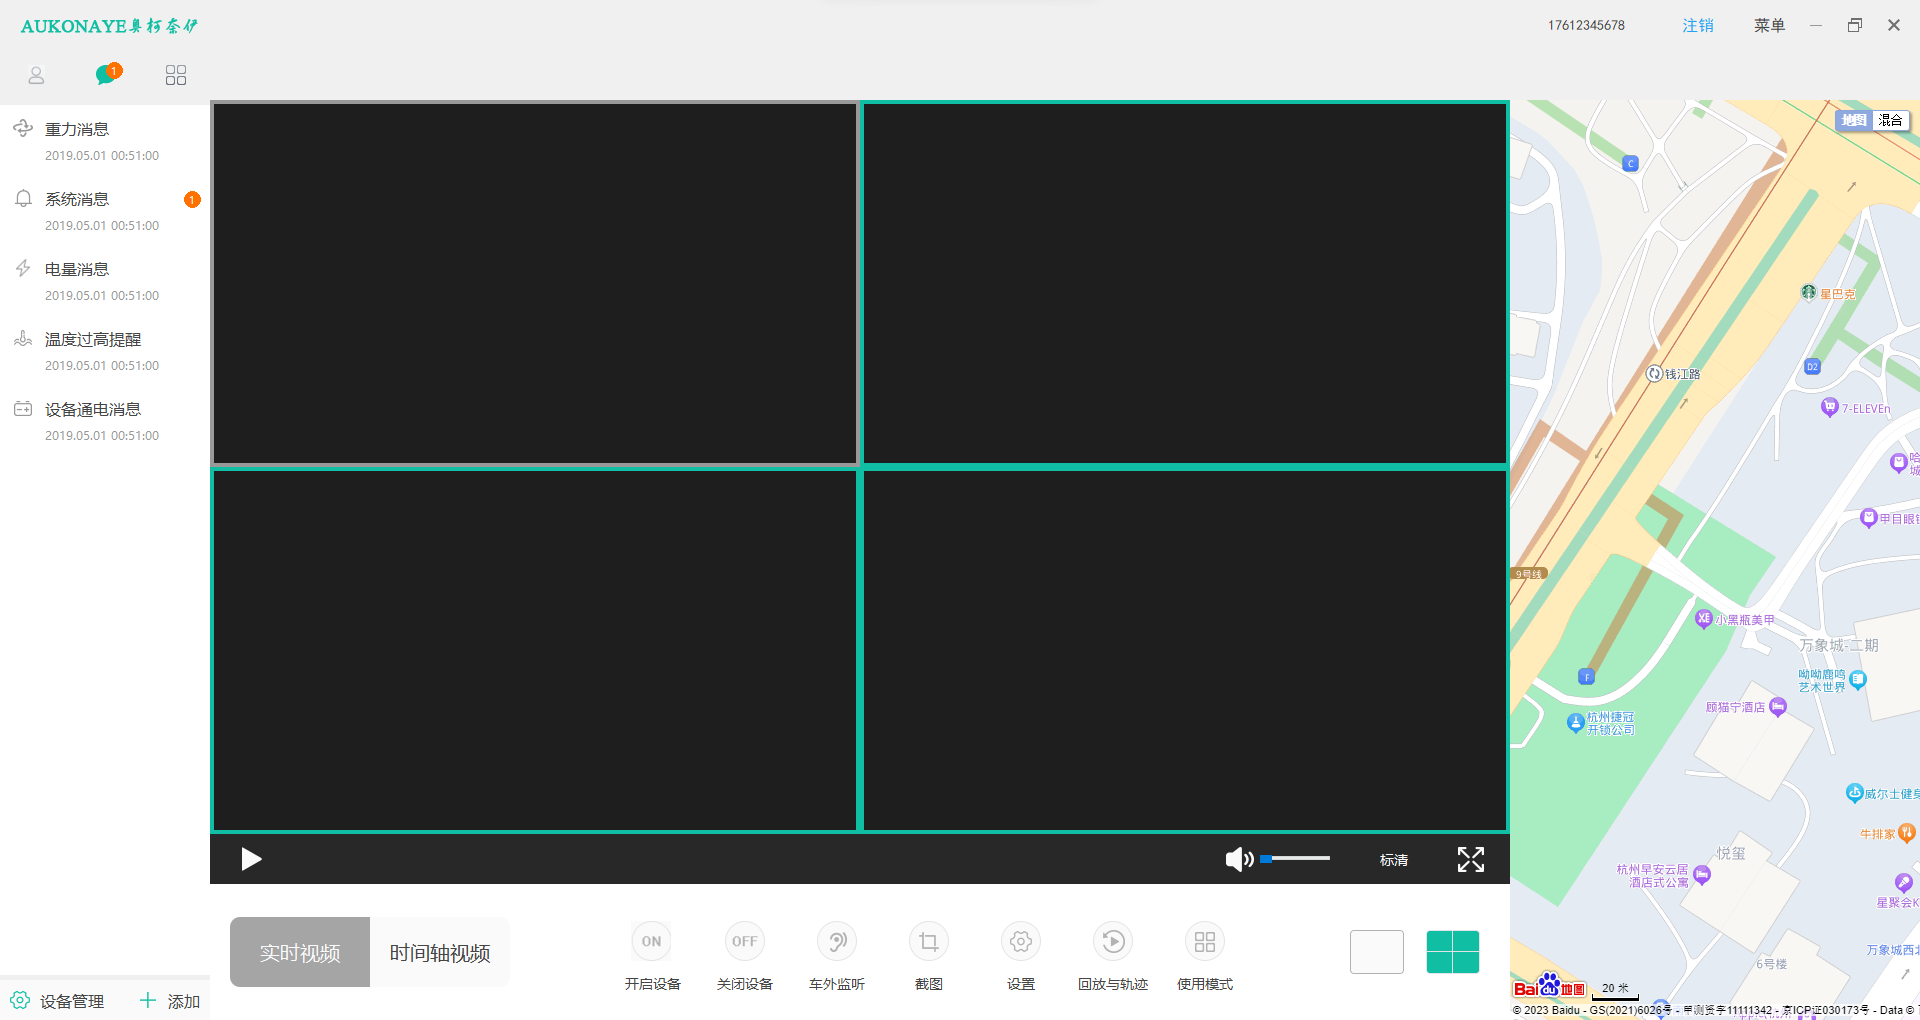Select four-grid view layout button
The height and width of the screenshot is (1020, 1920).
(1453, 951)
